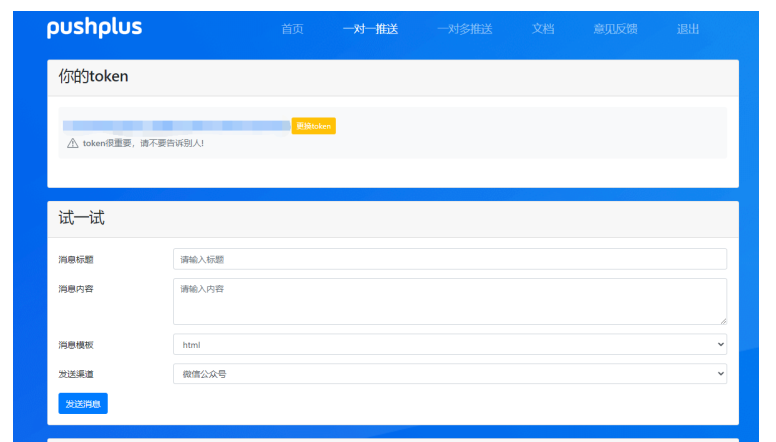
Task: Click the token warning notice text
Action: pos(143,143)
